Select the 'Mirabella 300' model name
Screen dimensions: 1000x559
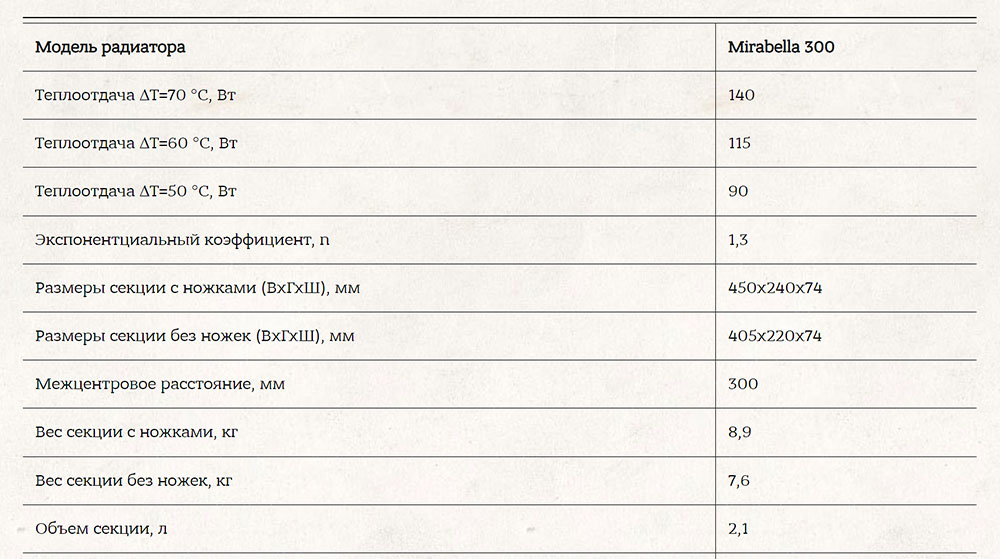coord(781,47)
